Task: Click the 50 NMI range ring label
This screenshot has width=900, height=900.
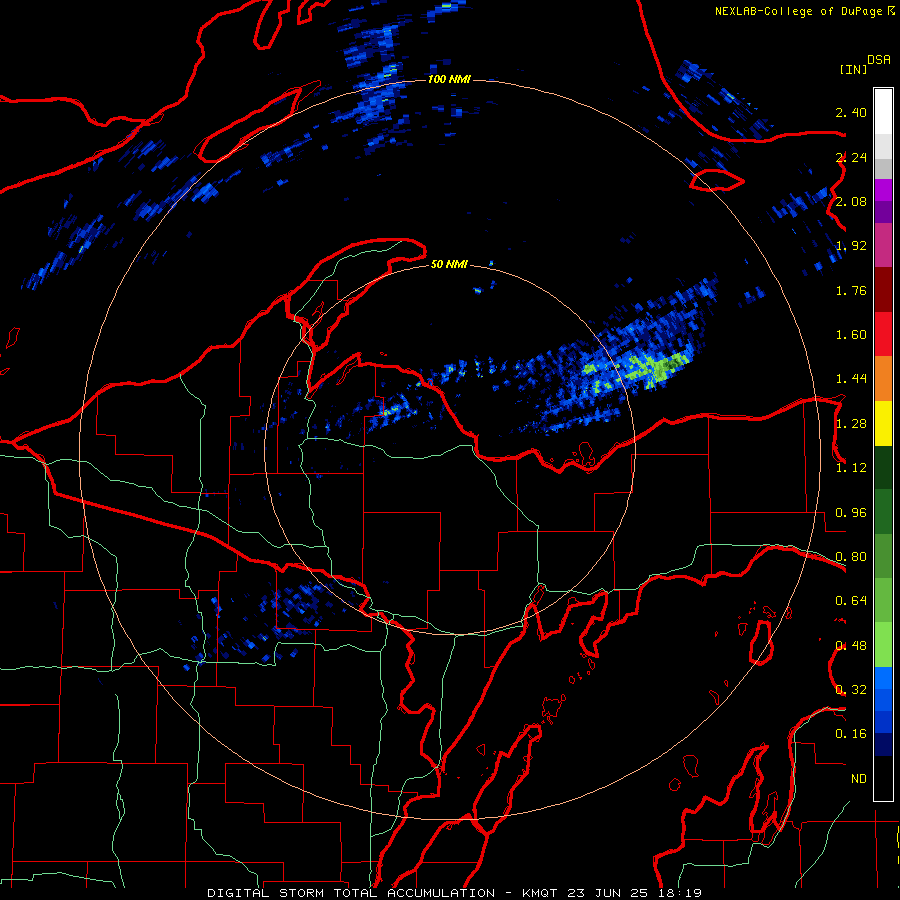Action: coord(449,264)
